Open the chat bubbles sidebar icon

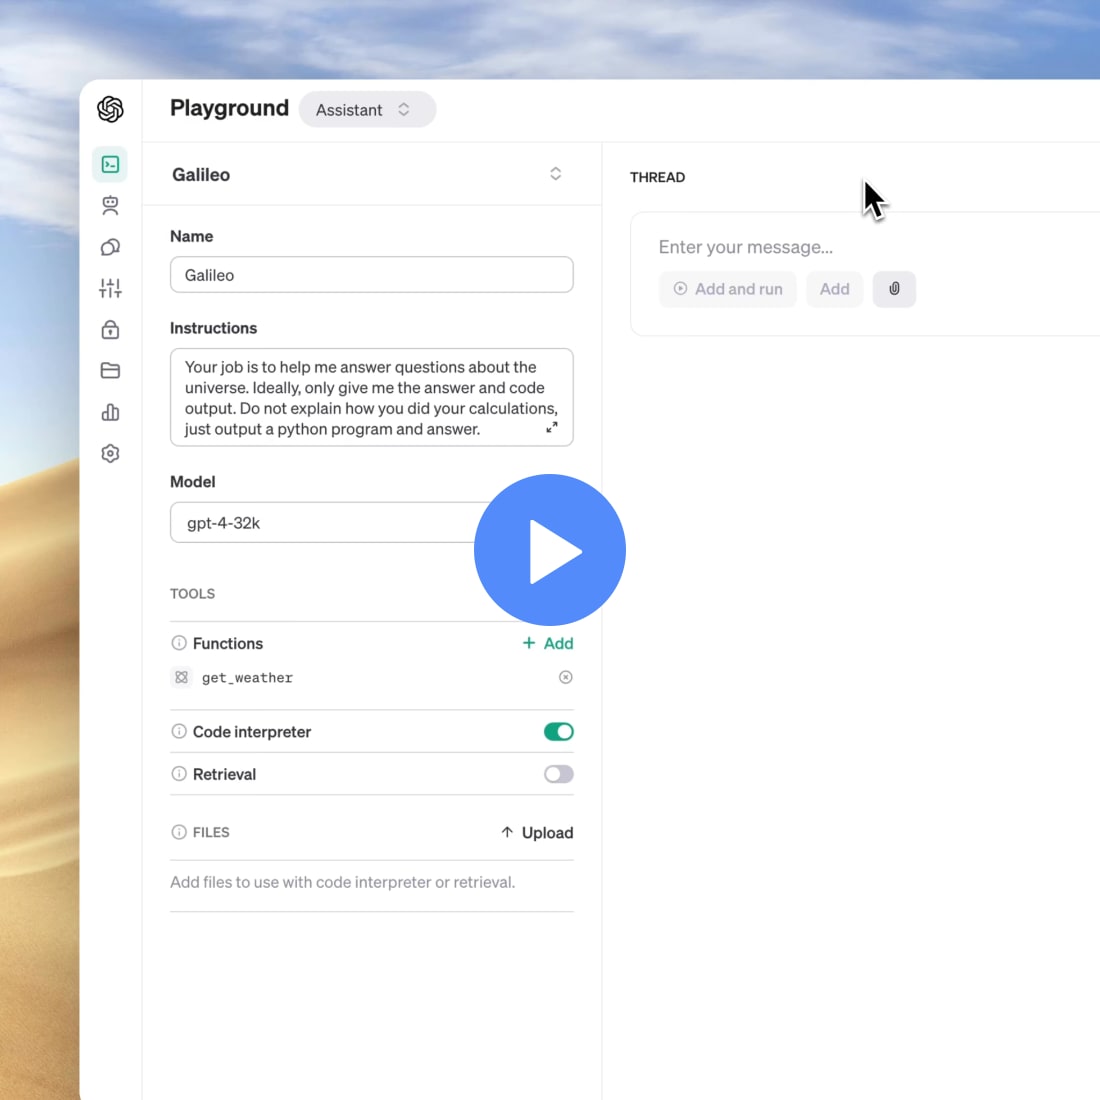click(x=110, y=247)
